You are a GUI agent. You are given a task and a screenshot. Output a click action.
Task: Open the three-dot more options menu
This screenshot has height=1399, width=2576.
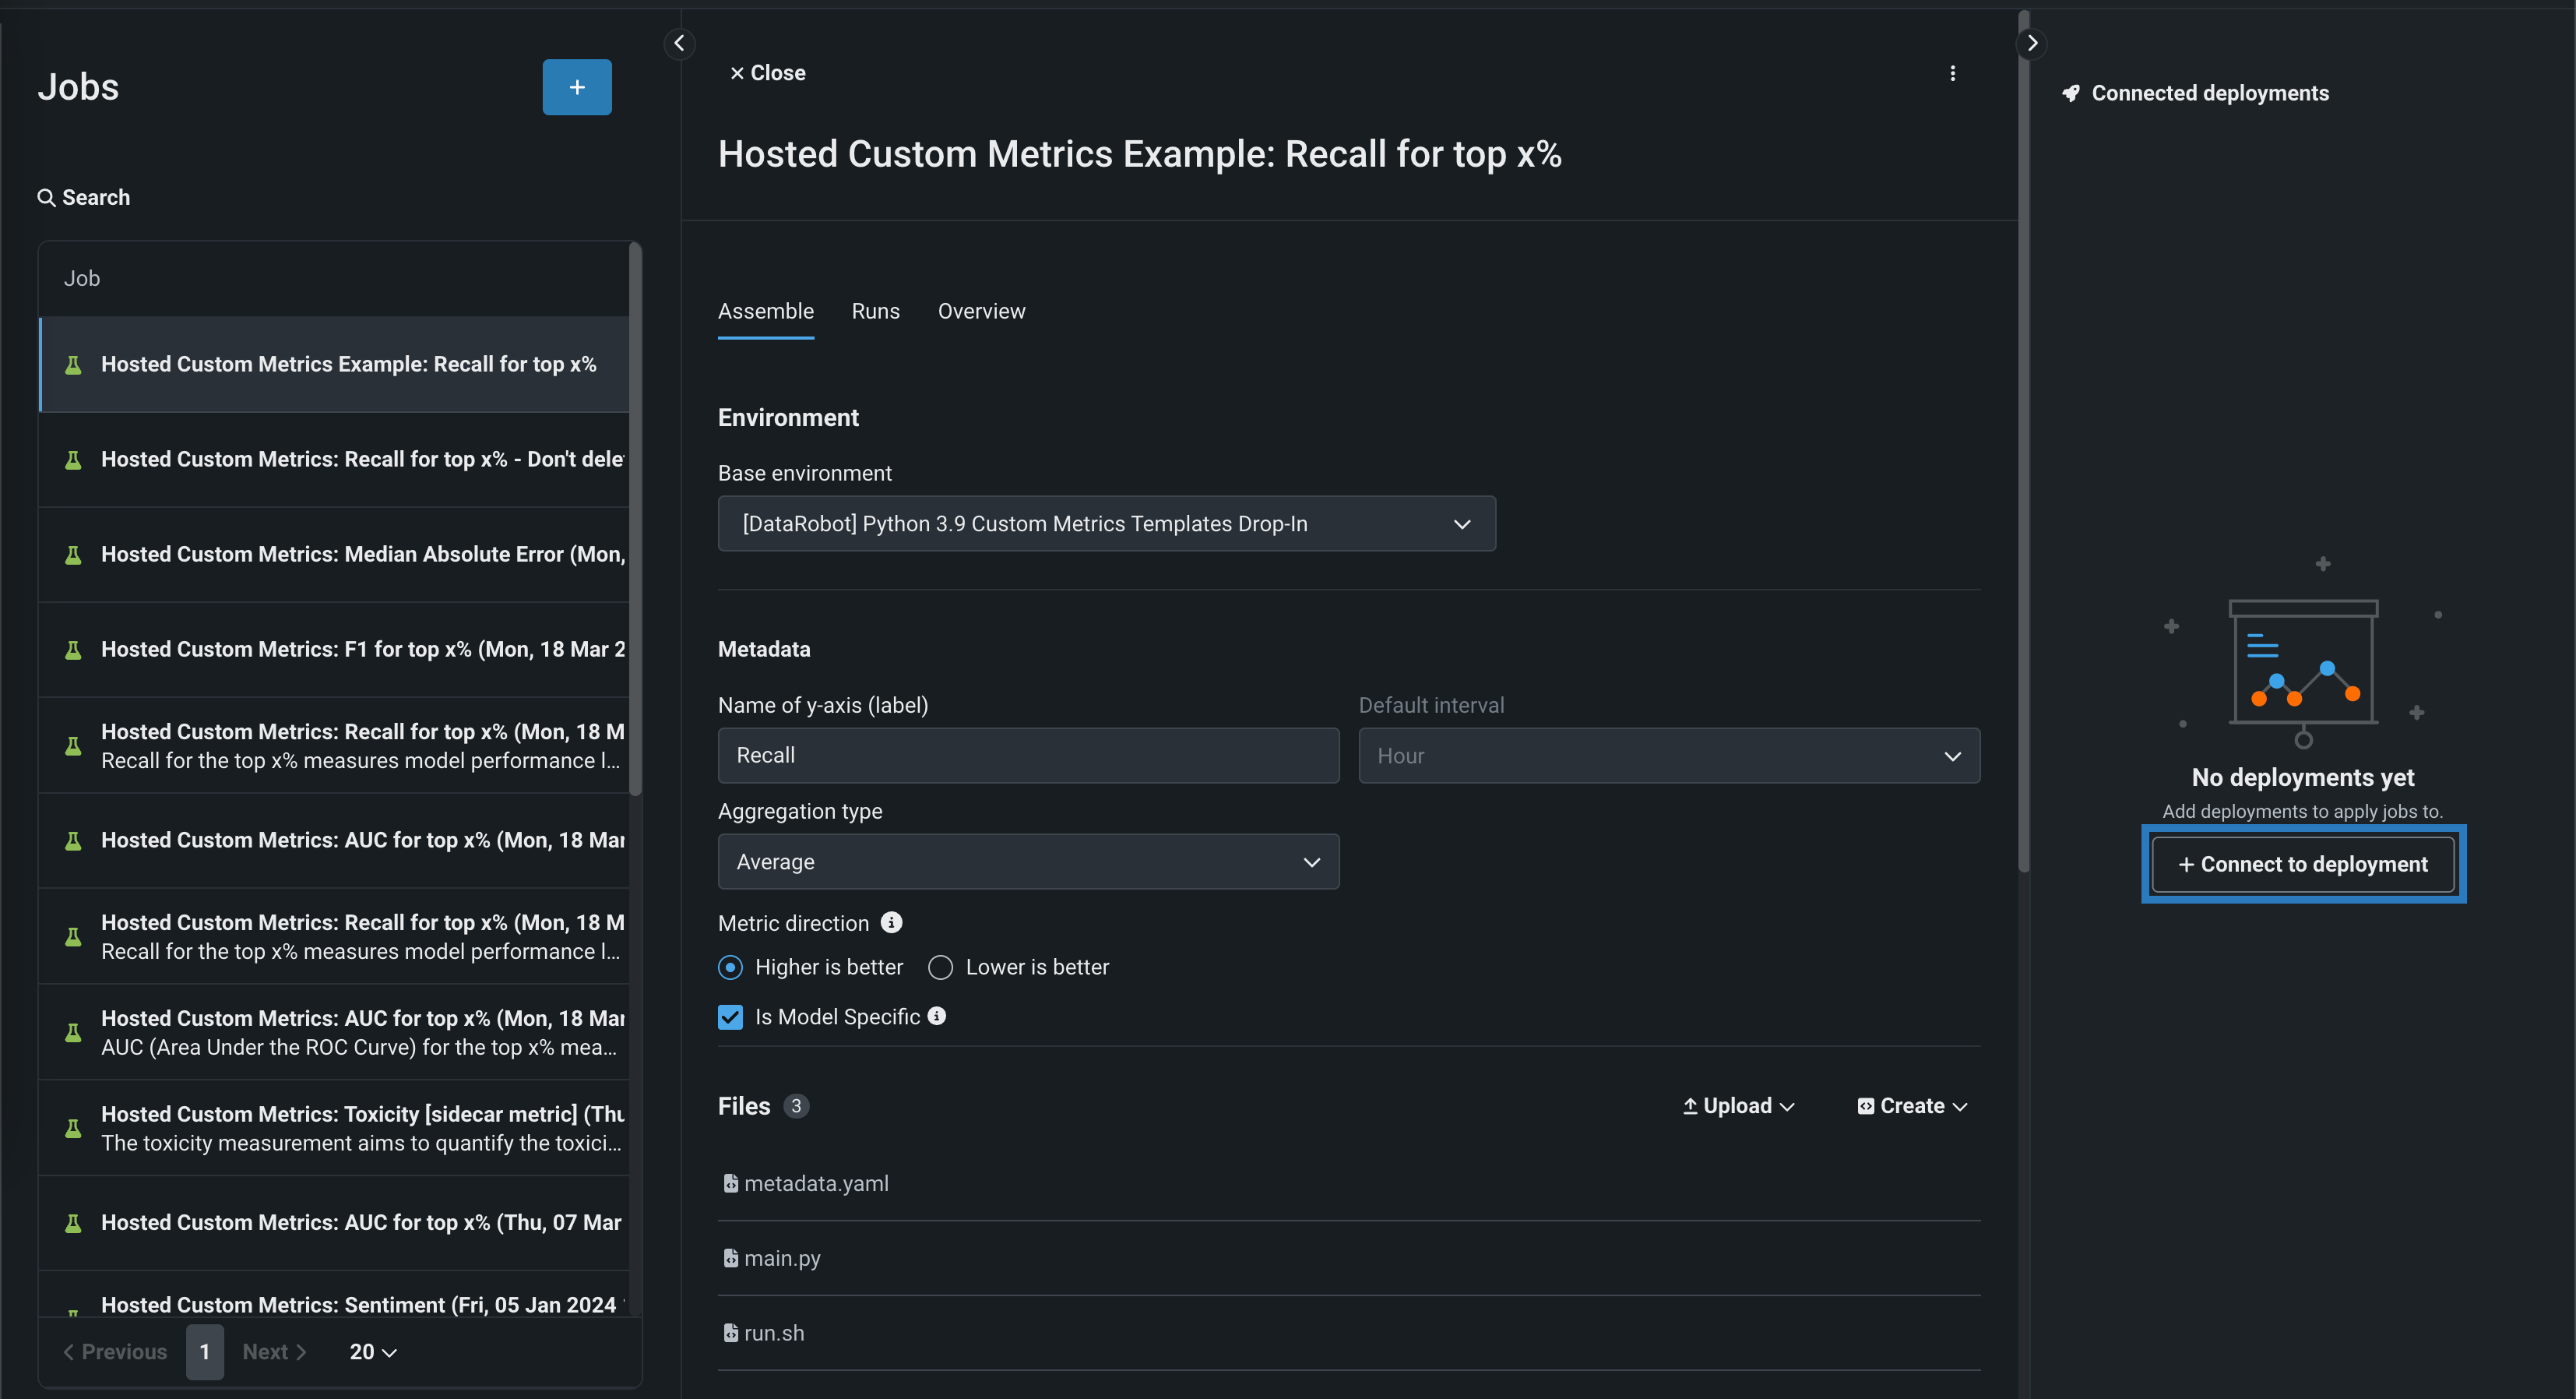tap(1952, 73)
